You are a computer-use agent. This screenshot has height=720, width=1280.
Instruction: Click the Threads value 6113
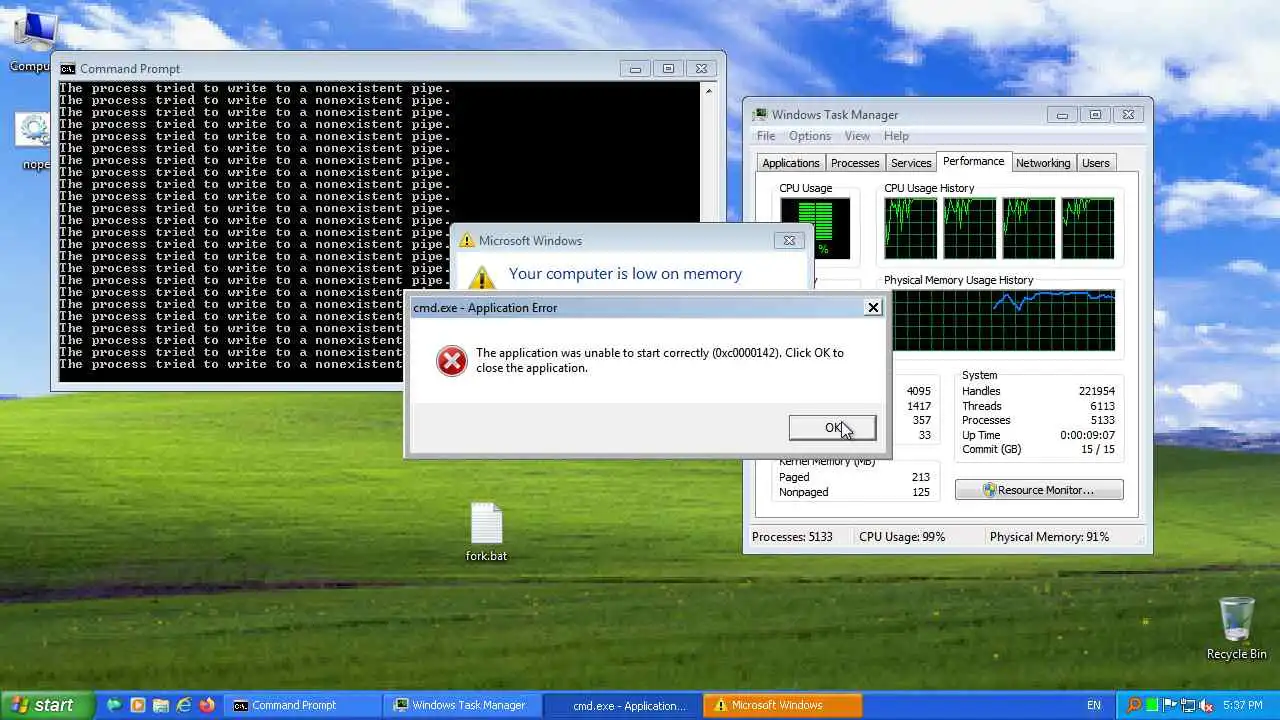(x=1102, y=406)
